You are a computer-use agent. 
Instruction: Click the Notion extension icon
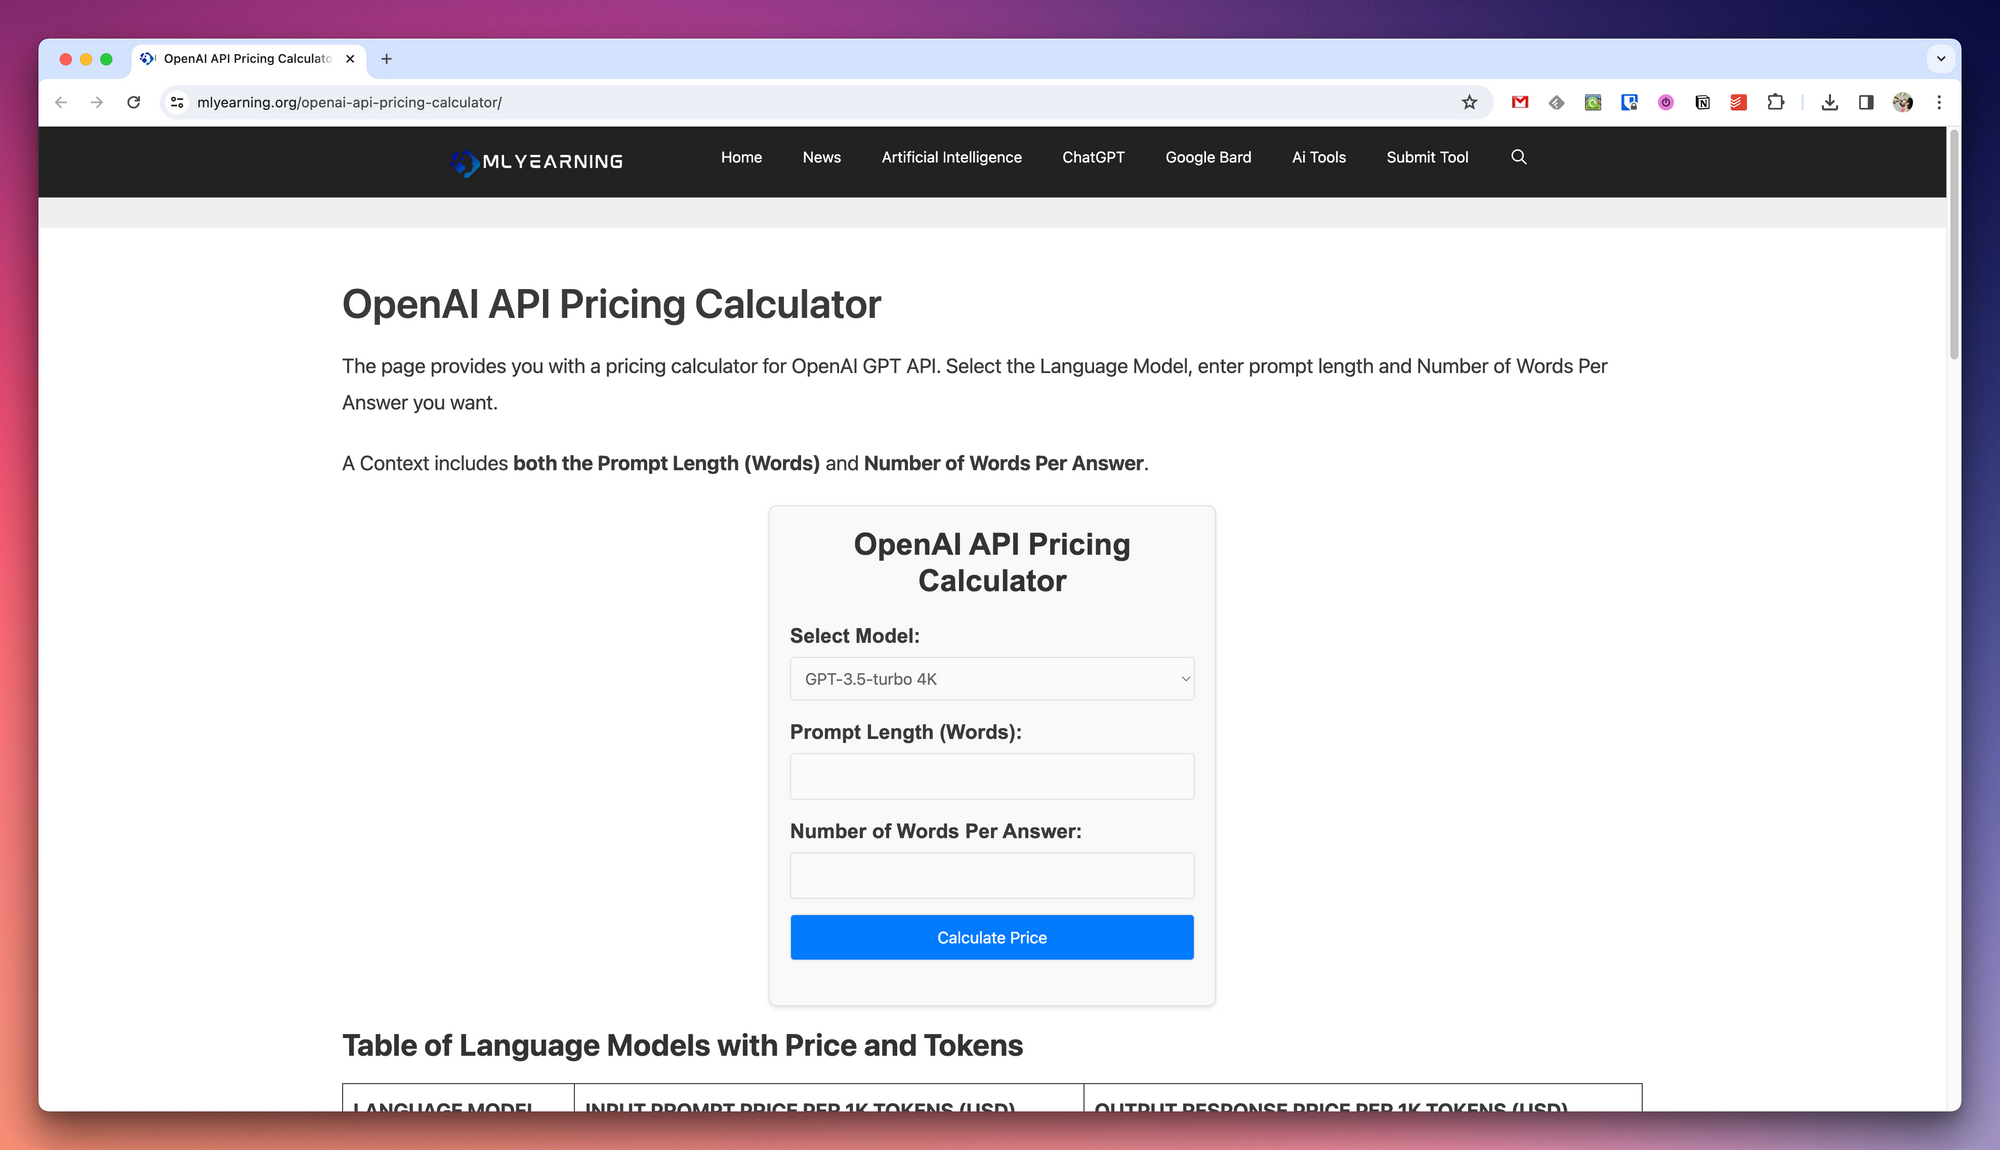point(1702,102)
